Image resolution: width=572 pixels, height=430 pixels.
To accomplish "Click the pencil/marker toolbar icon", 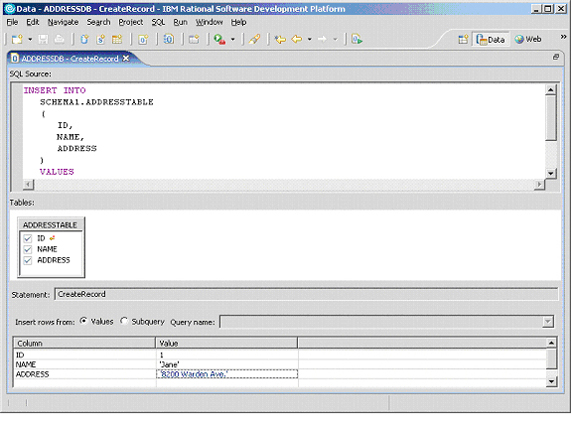I will click(x=254, y=39).
